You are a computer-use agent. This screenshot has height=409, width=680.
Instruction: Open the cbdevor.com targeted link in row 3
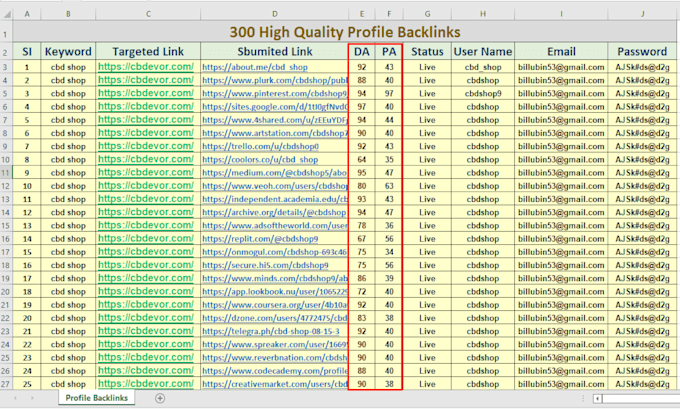tap(146, 67)
